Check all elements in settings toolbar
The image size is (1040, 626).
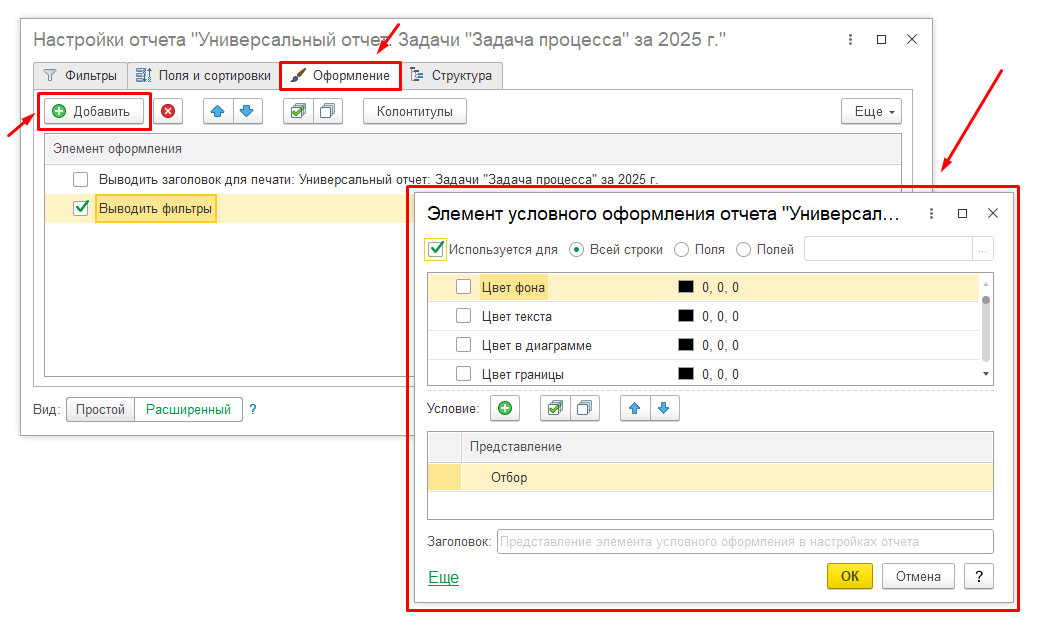pos(298,111)
